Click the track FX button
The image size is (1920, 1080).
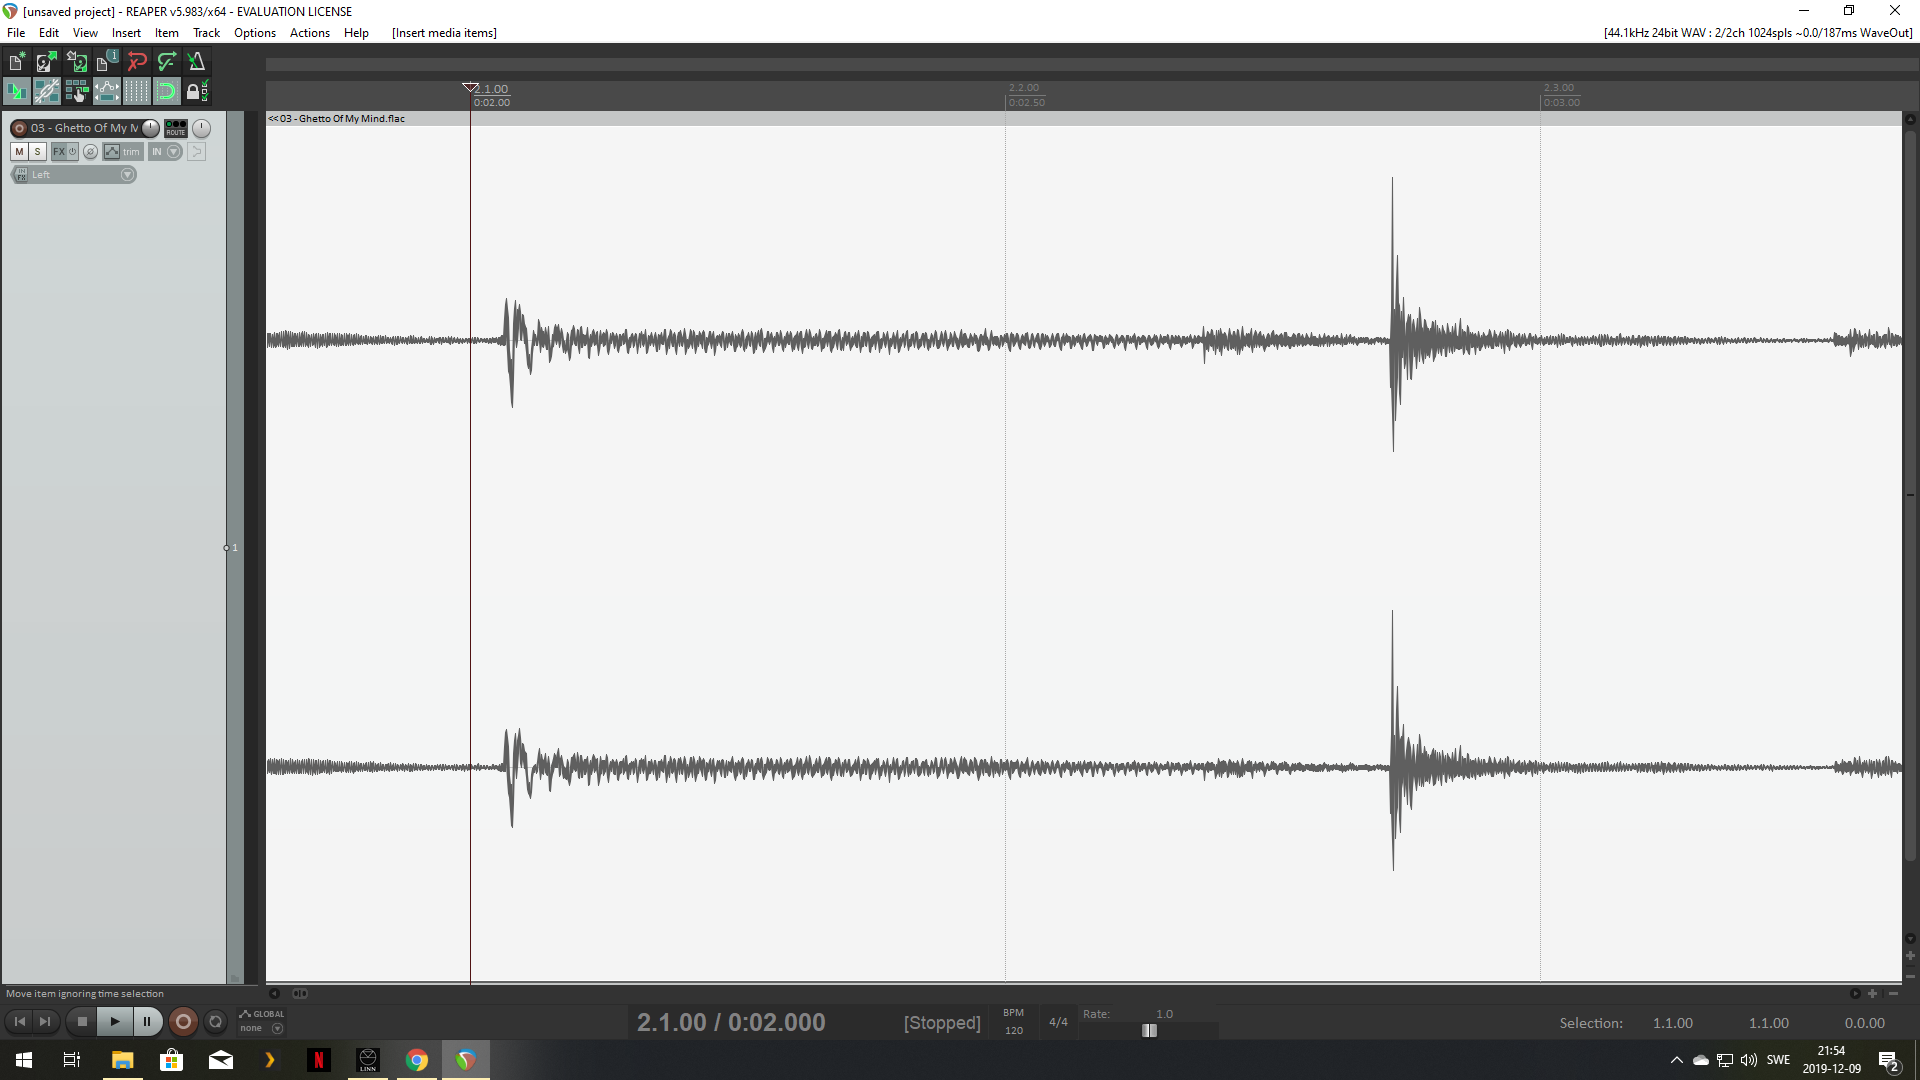point(59,152)
